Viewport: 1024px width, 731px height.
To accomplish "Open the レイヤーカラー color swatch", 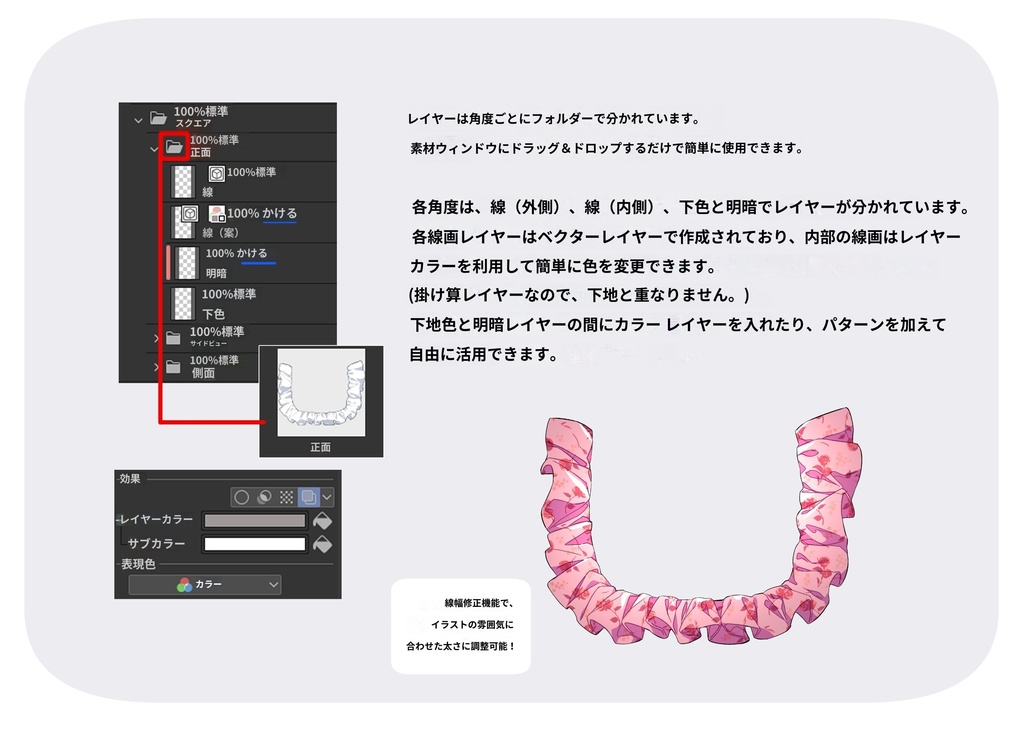I will tap(254, 520).
